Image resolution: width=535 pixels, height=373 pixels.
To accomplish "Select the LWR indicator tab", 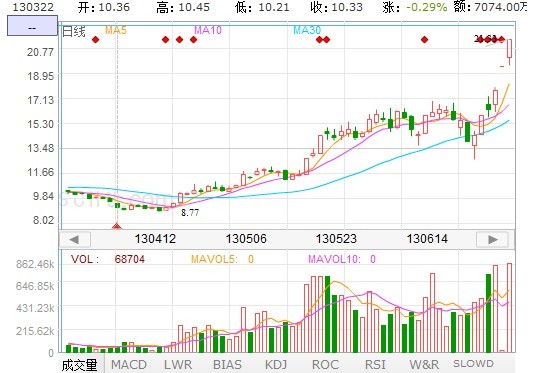I will pos(178,364).
